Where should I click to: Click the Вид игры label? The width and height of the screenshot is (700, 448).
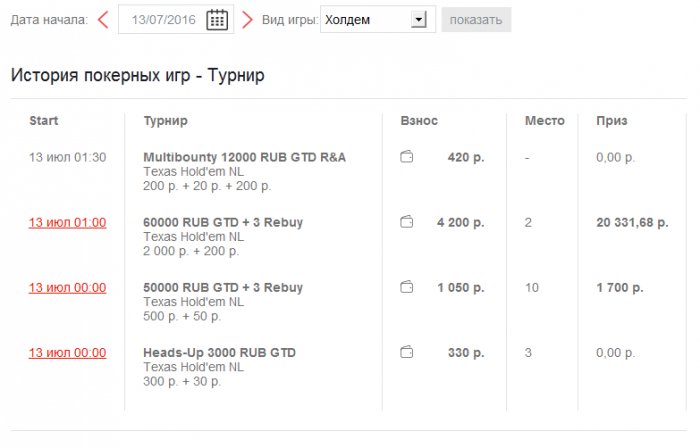point(290,20)
